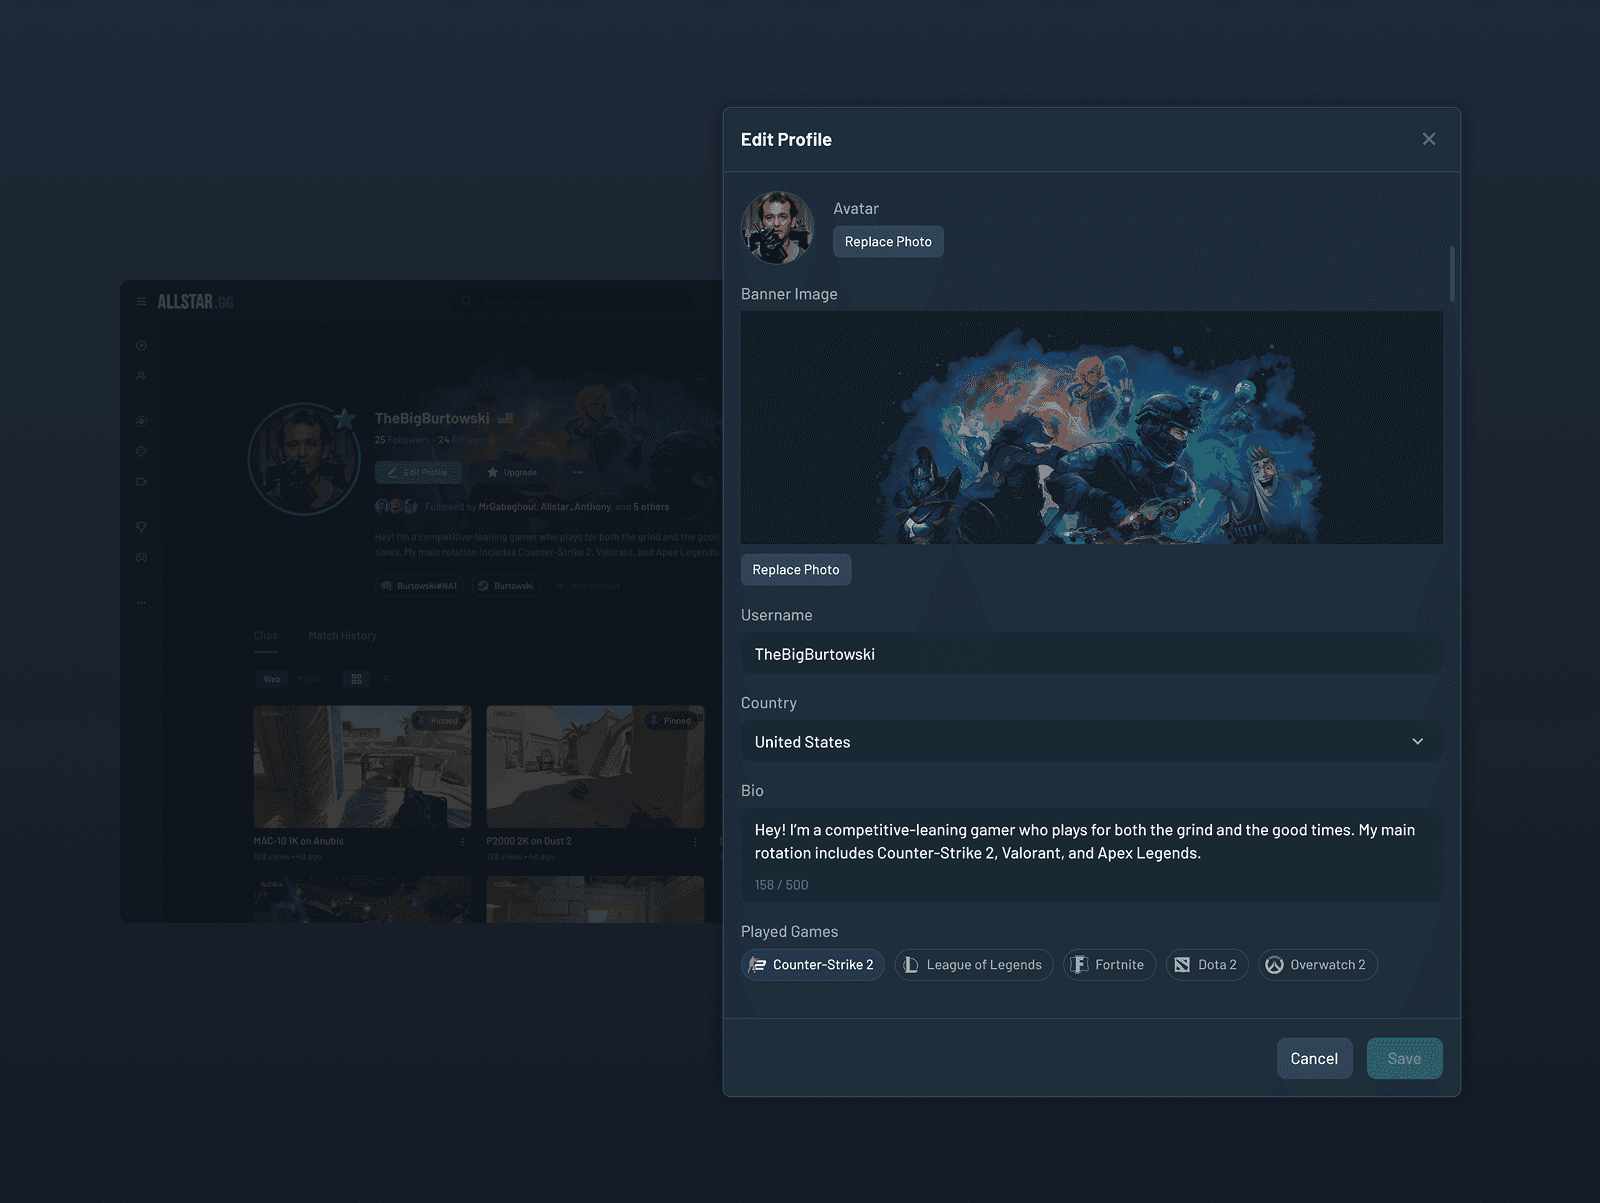Click the Edit Profile button on profile page
Viewport: 1600px width, 1203px height.
[x=418, y=473]
